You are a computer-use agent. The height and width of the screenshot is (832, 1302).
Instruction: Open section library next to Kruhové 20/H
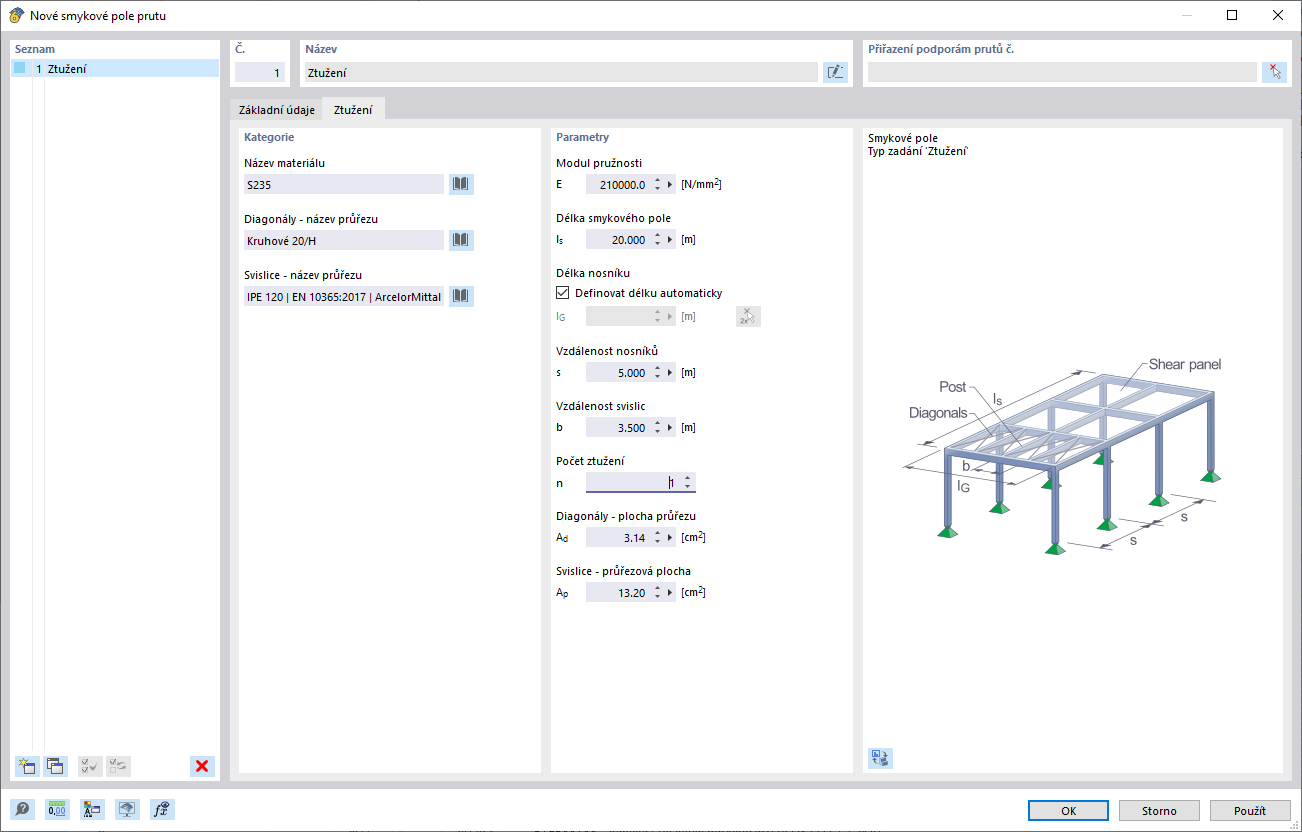460,240
